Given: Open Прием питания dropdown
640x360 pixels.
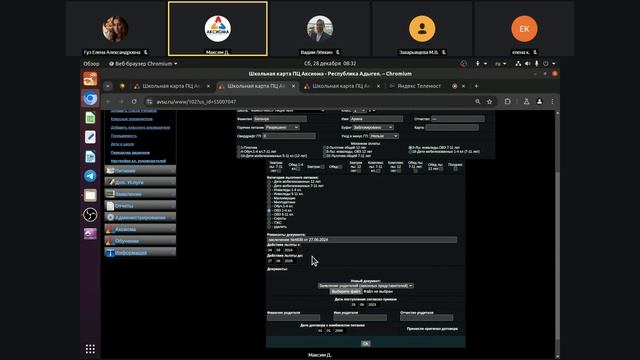Looking at the screenshot, I should click(x=282, y=127).
